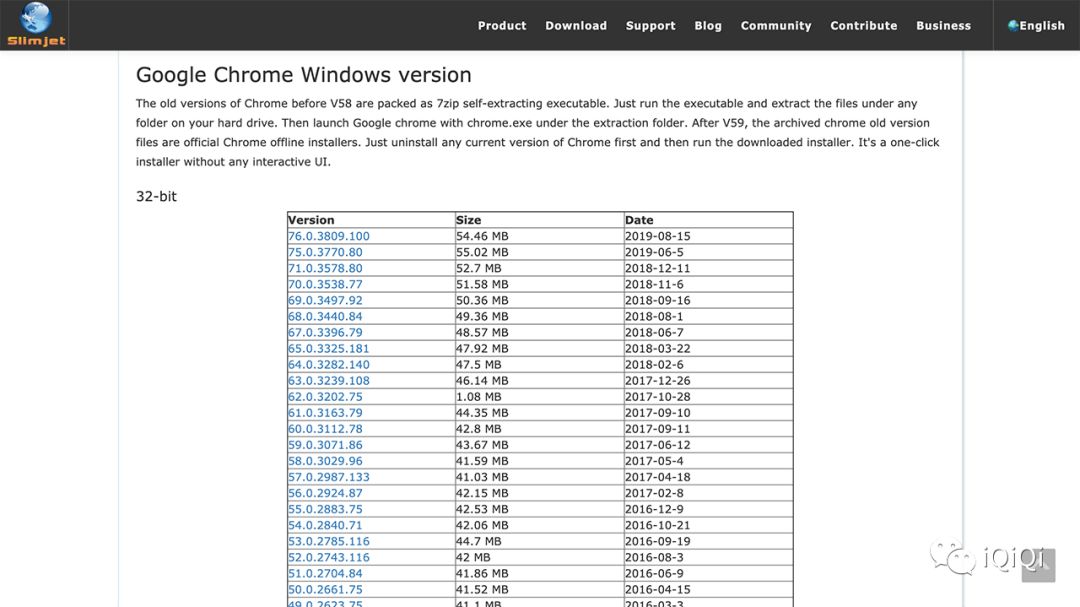Download Chrome version 70.0.3538.77

(325, 285)
